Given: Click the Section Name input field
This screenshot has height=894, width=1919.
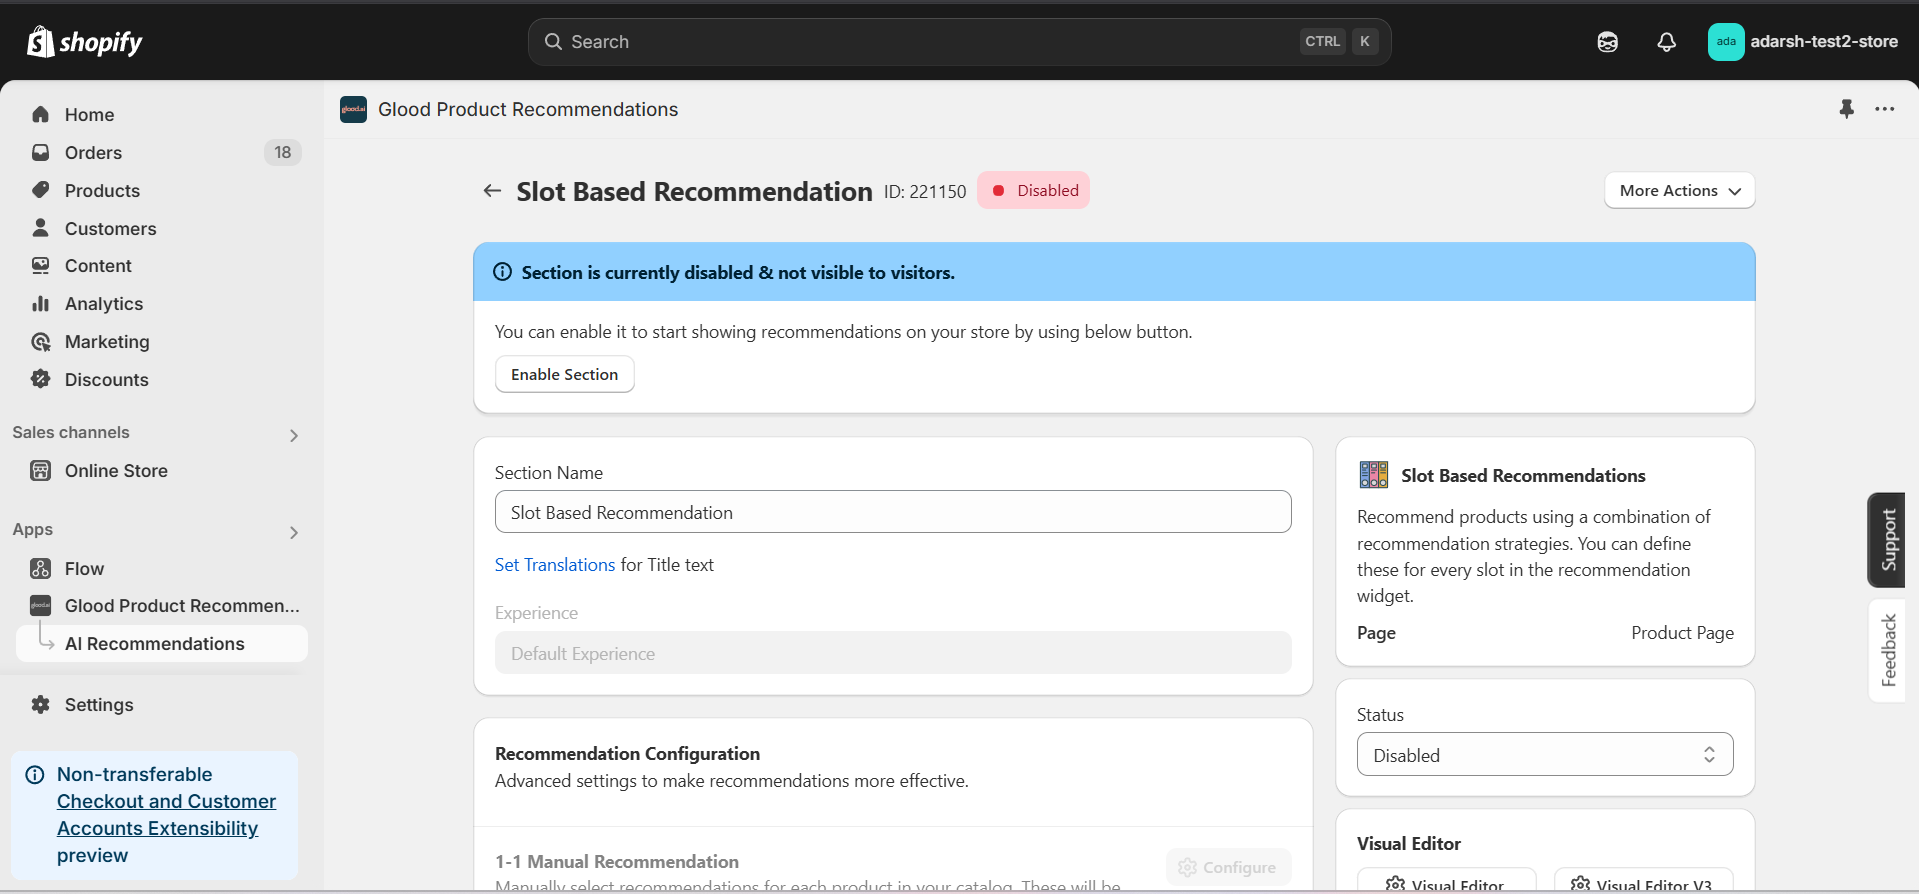Looking at the screenshot, I should pyautogui.click(x=893, y=512).
